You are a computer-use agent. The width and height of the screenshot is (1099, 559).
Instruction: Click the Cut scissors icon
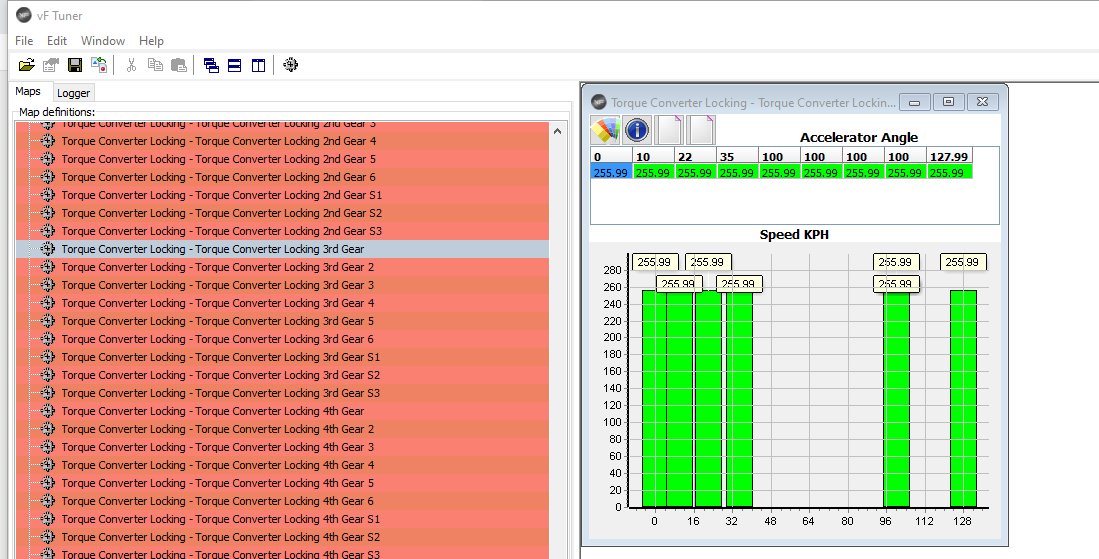coord(131,65)
